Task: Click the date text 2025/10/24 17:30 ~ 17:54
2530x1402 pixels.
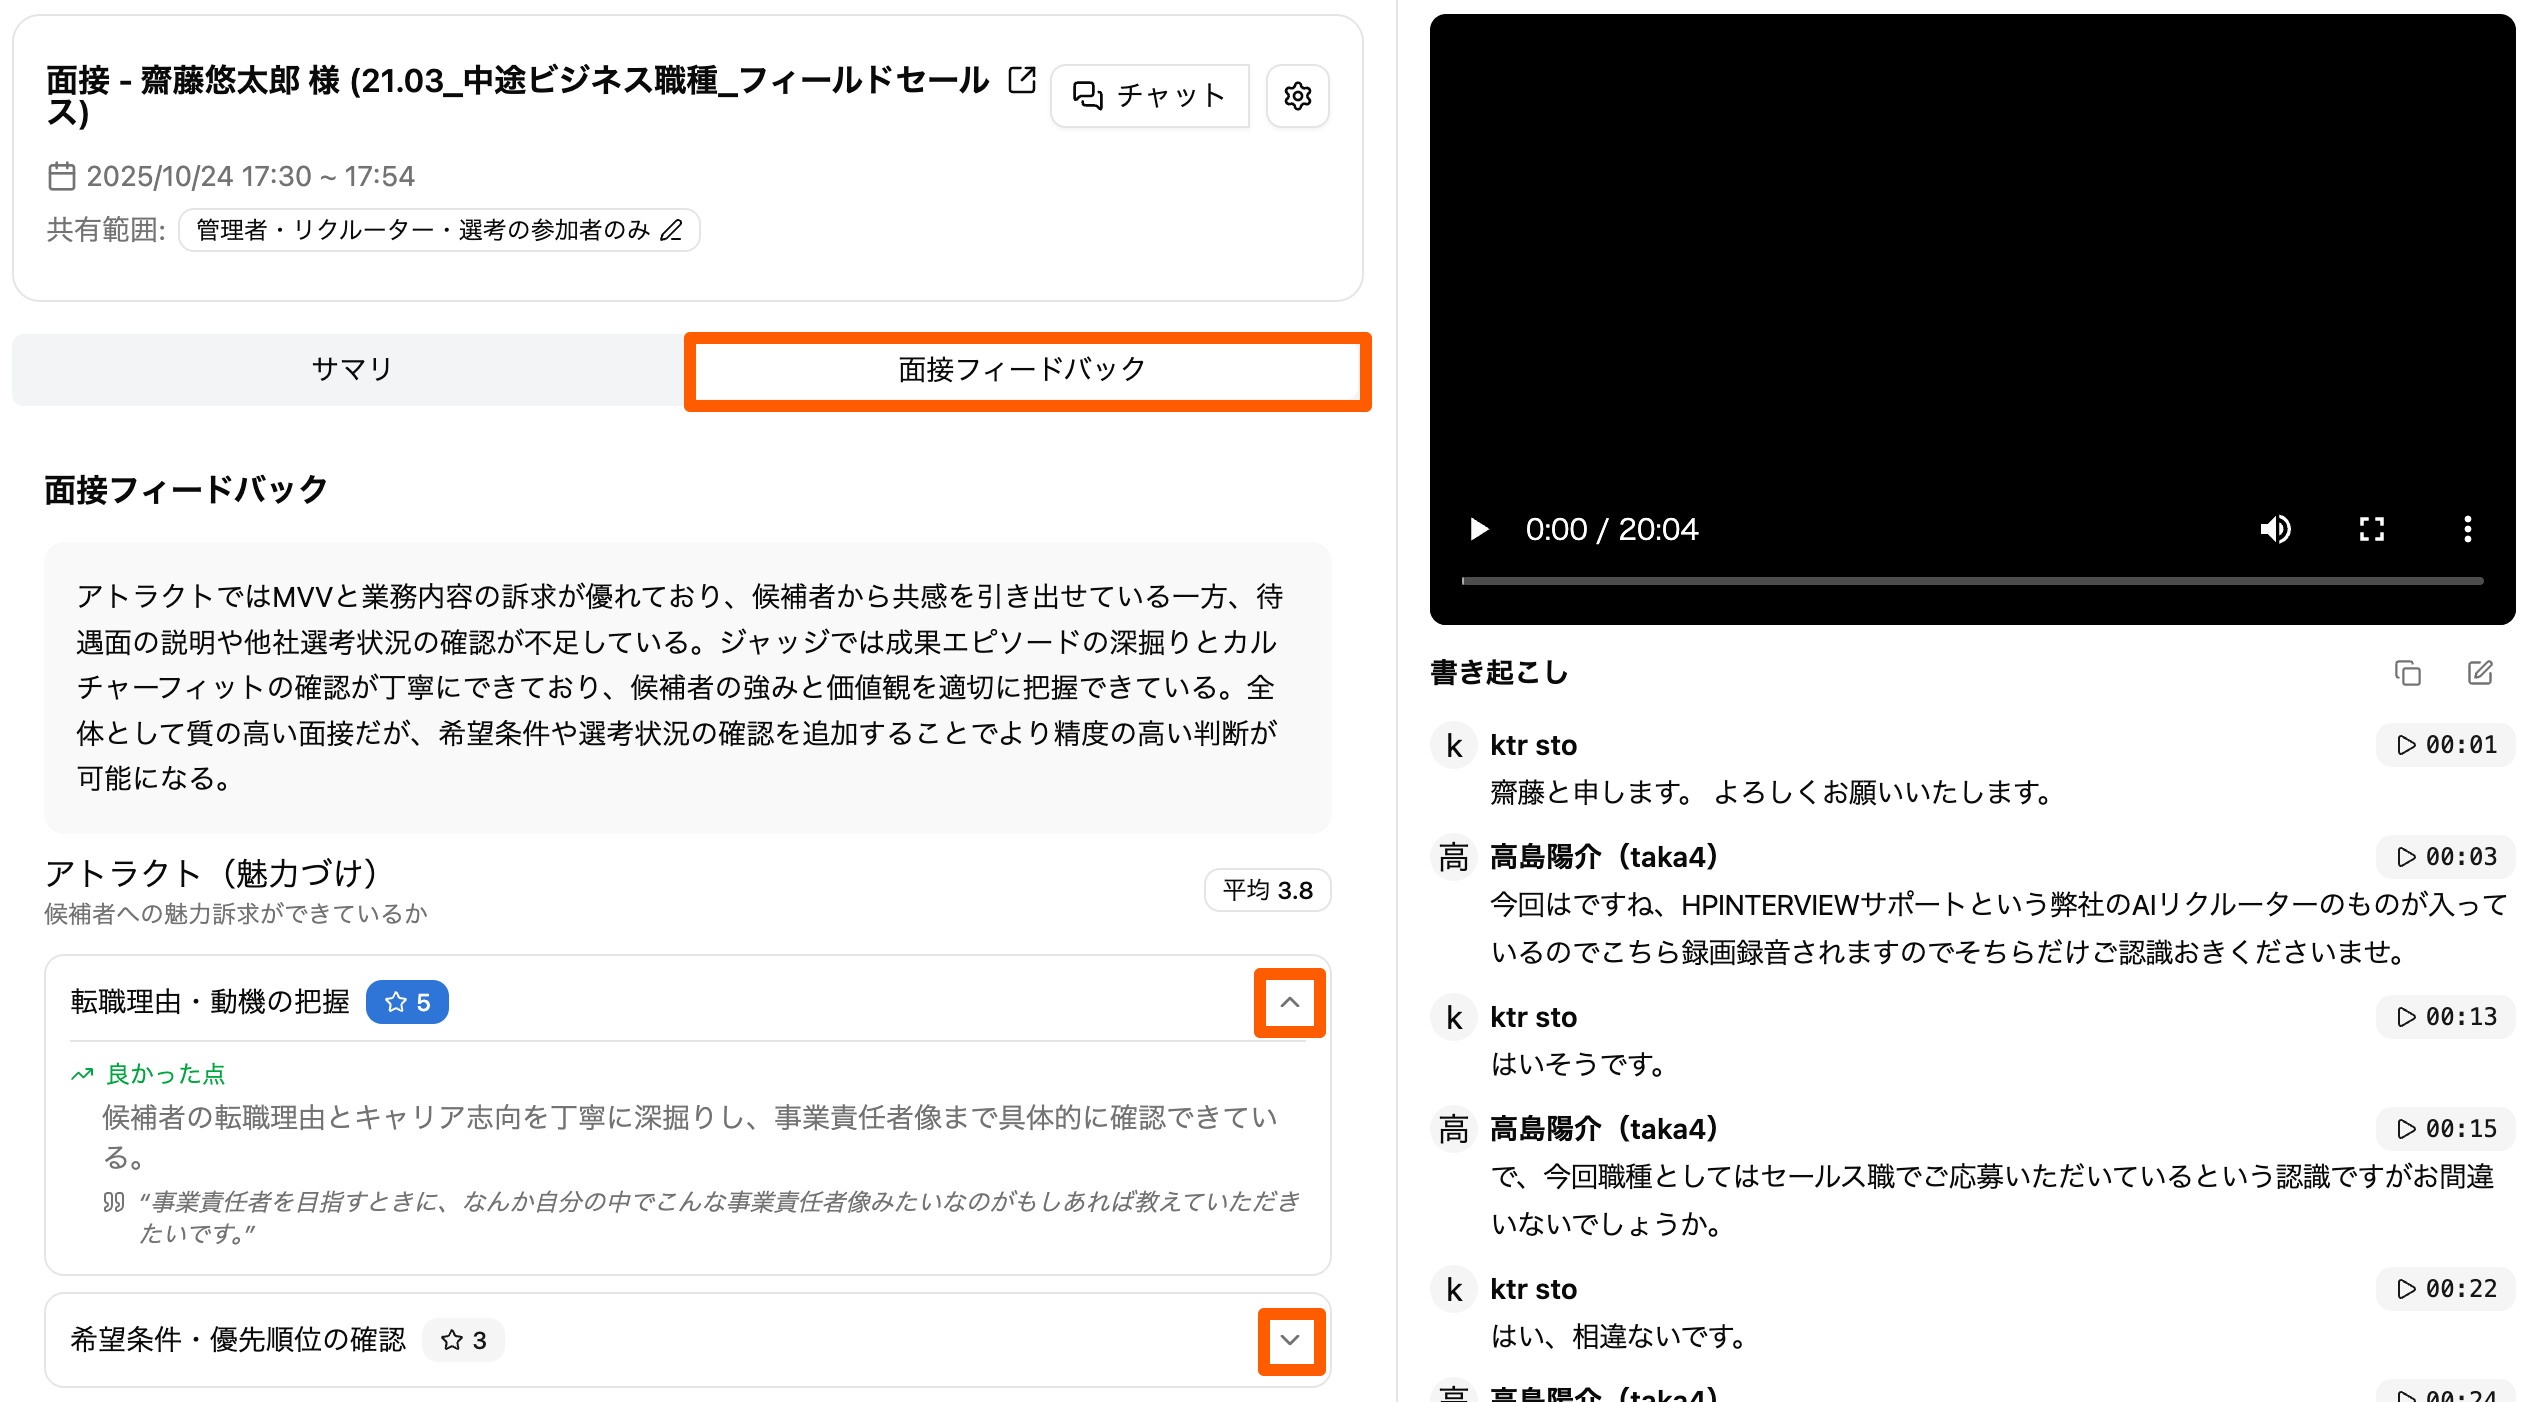Action: point(250,176)
